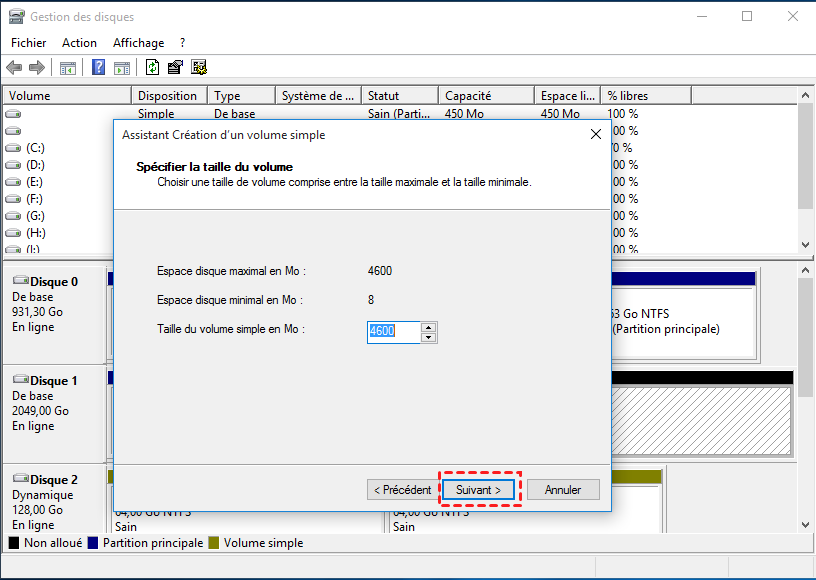Open the blue Help toolbar icon
This screenshot has height=580, width=816.
tap(98, 67)
